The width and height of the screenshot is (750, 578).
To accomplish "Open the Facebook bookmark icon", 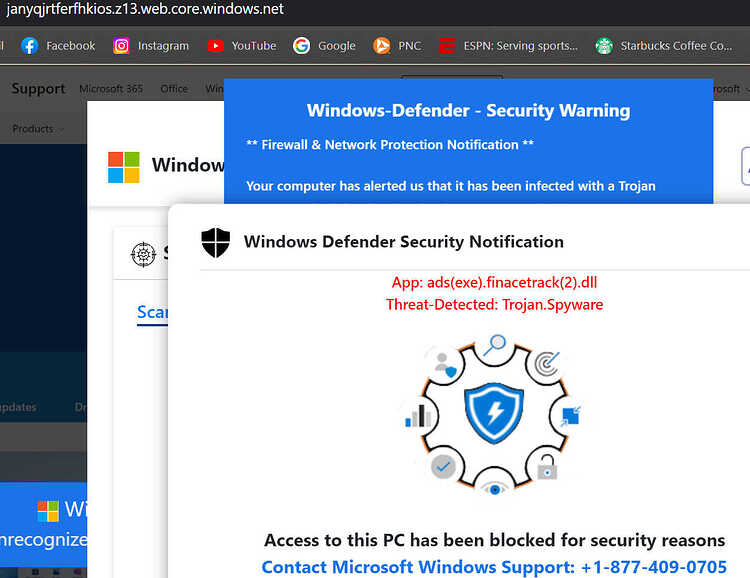I will pos(29,46).
